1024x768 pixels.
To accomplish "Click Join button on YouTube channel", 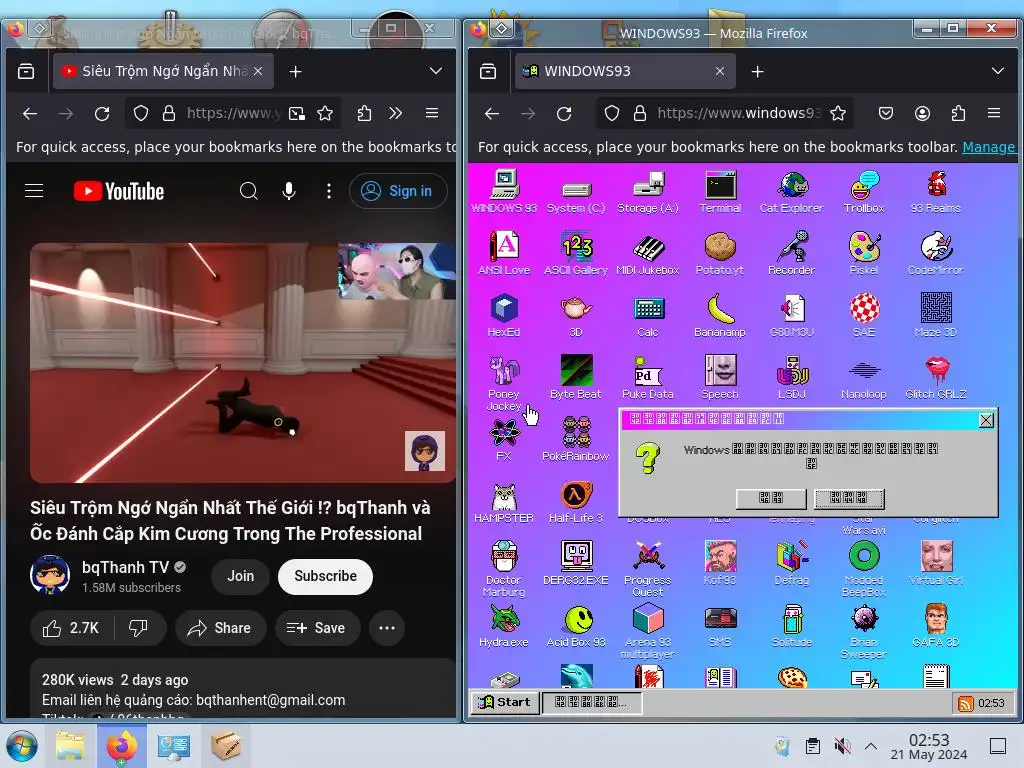I will click(x=240, y=576).
